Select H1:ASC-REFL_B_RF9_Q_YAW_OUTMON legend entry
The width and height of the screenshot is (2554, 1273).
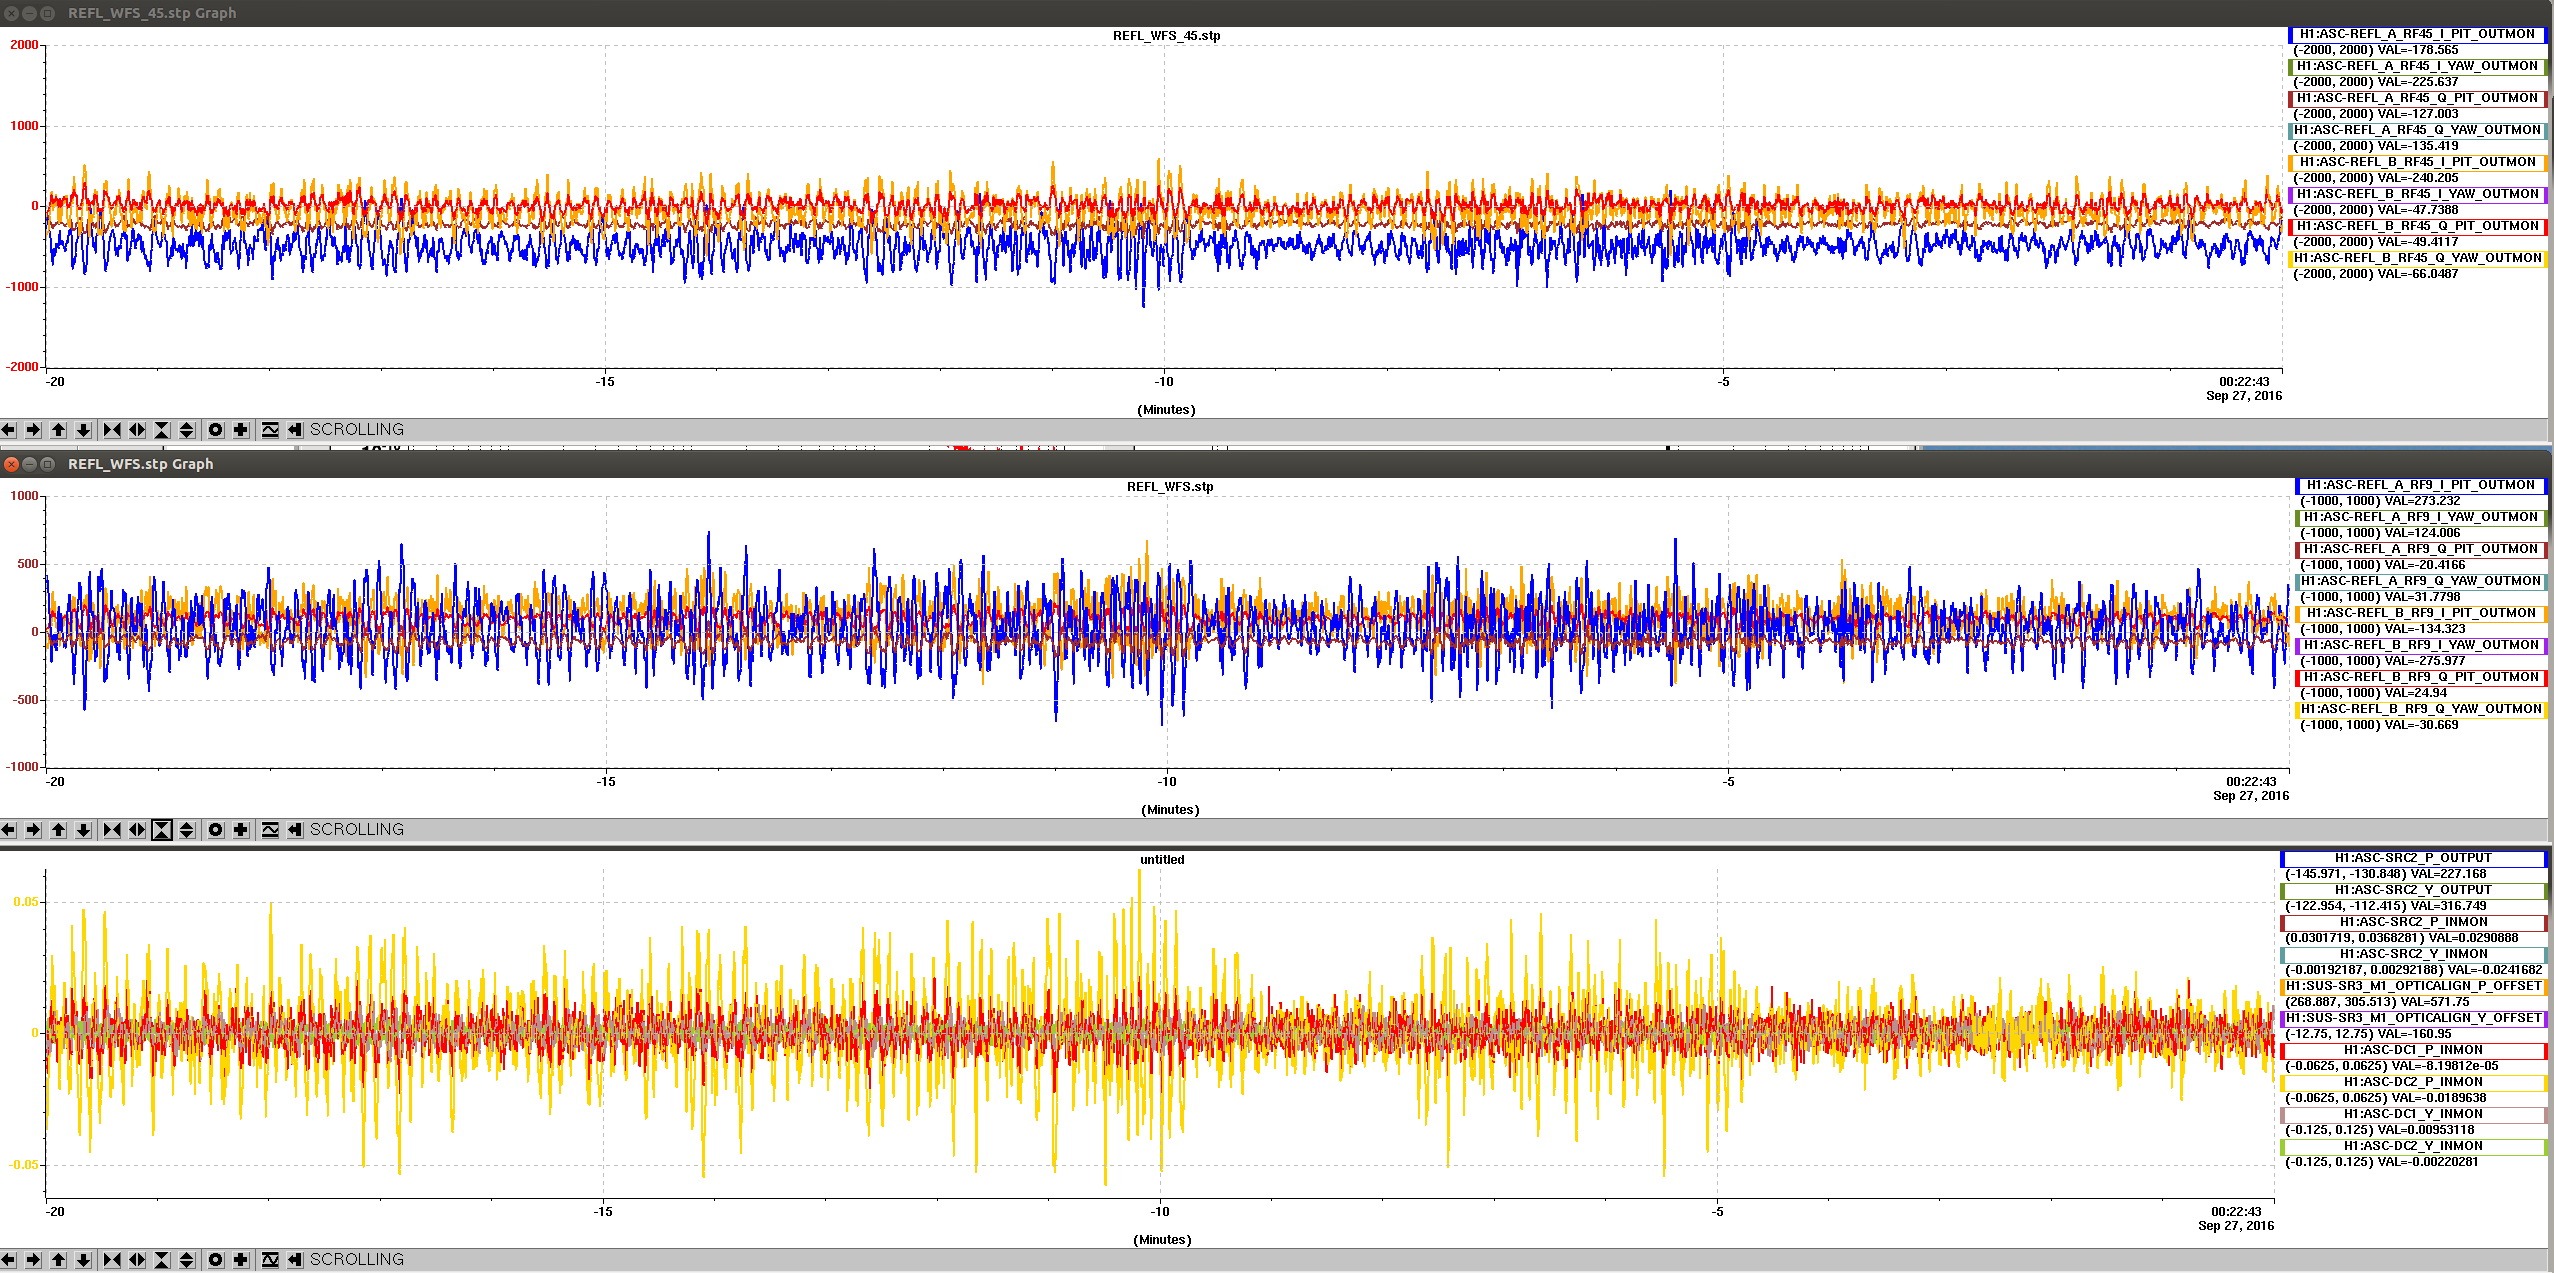click(x=2421, y=709)
